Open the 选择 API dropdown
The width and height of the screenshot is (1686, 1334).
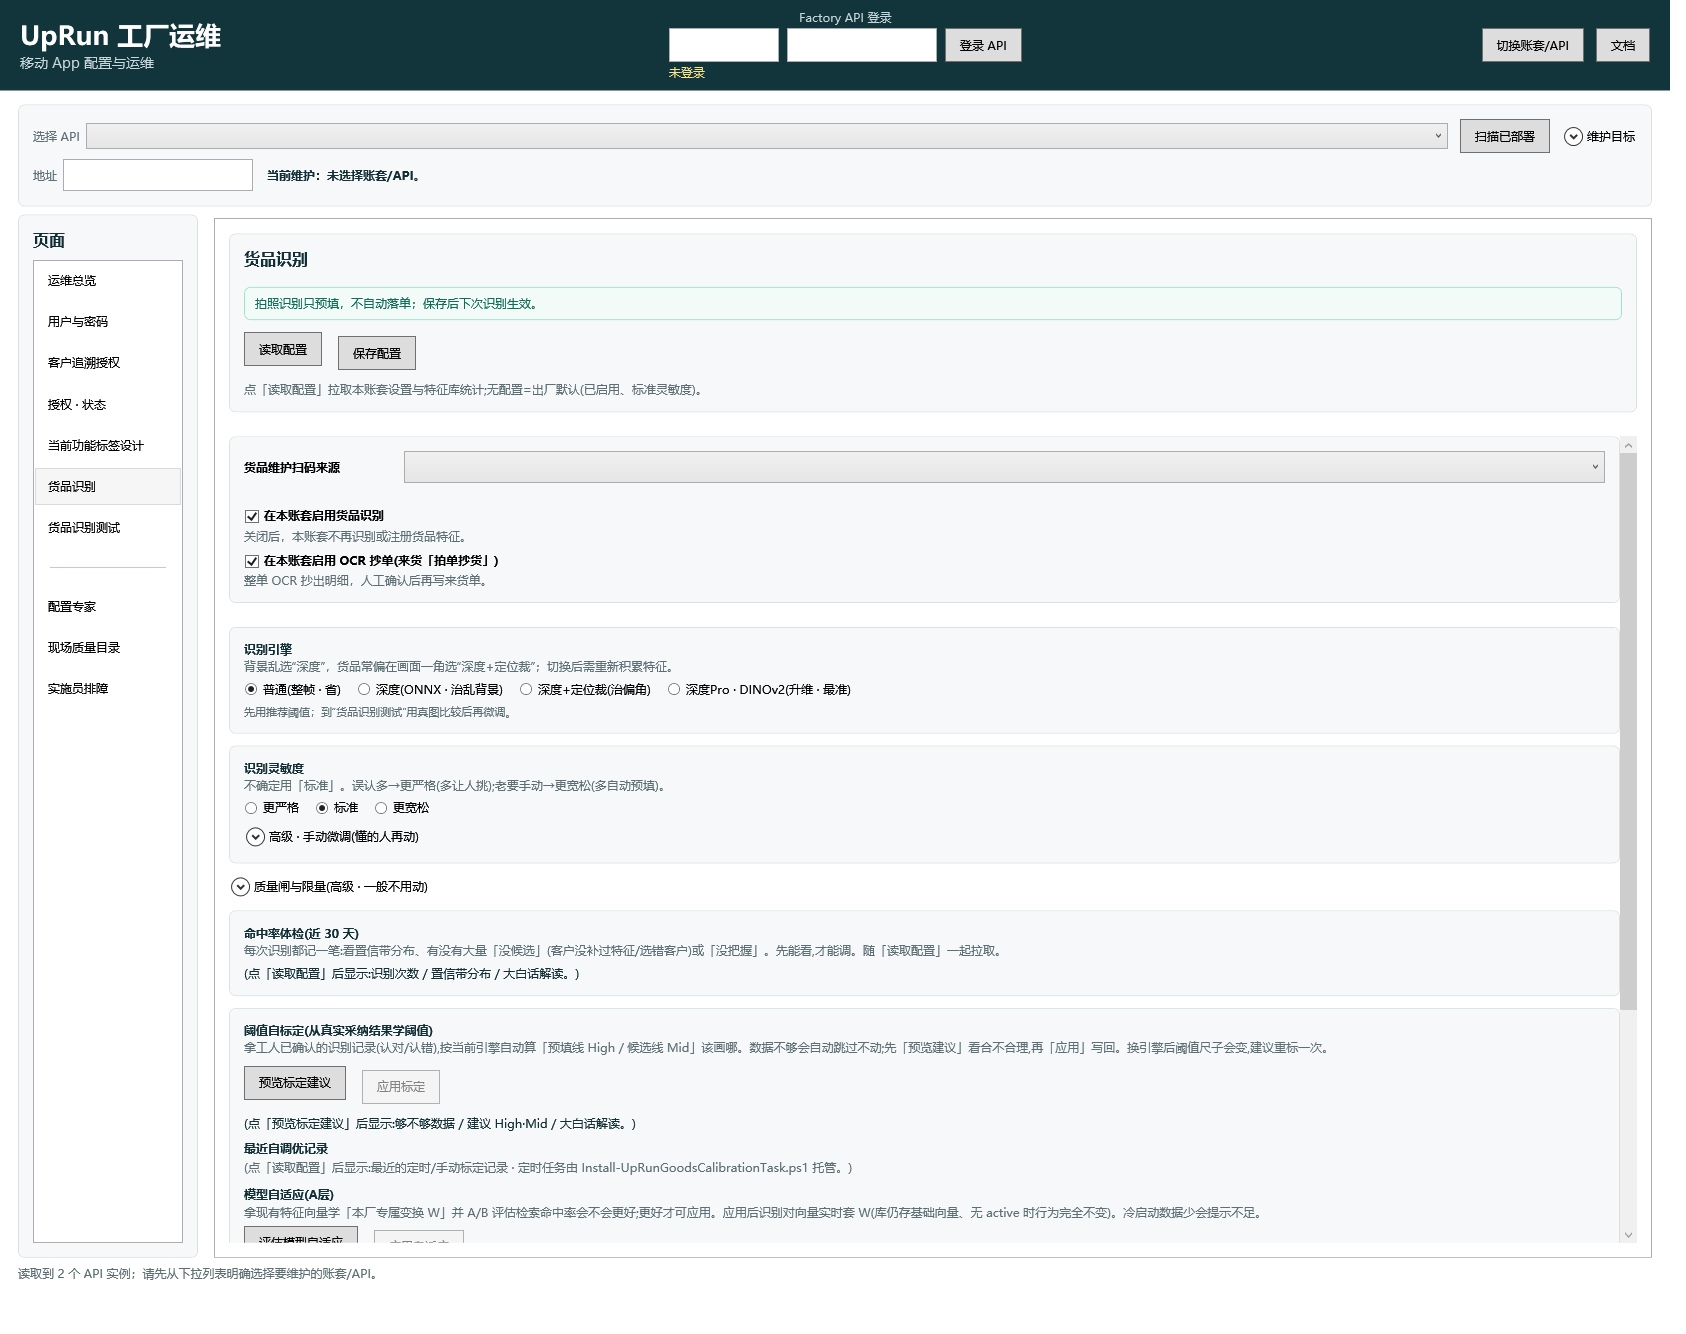click(x=767, y=136)
